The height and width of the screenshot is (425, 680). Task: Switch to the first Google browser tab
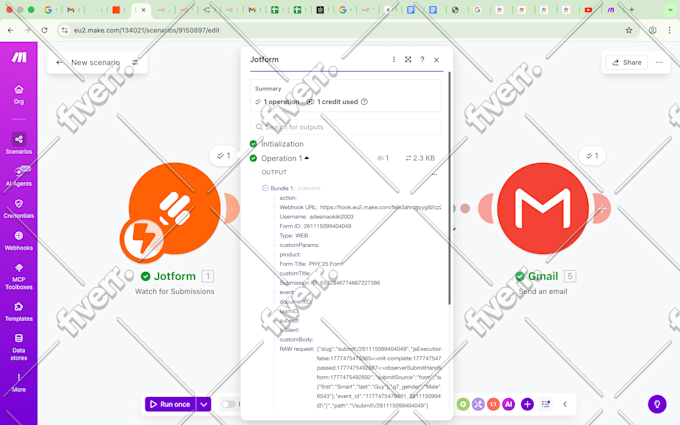[48, 10]
